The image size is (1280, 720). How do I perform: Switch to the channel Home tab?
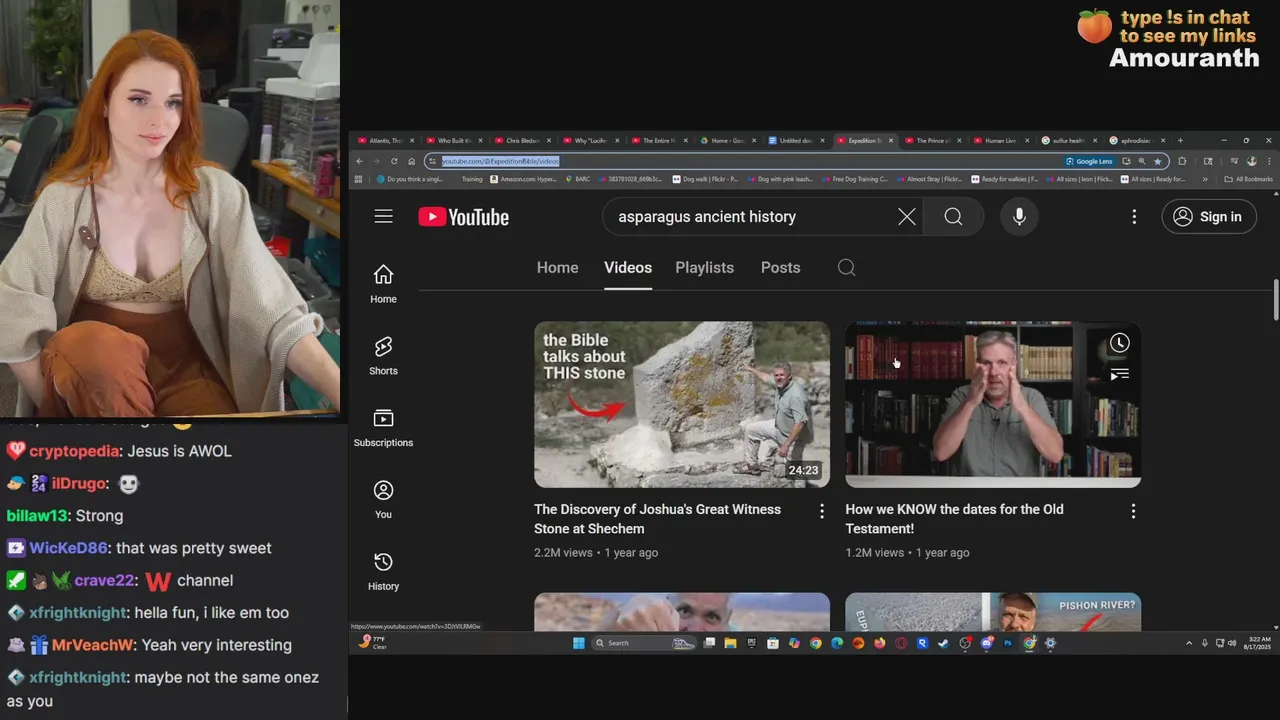click(557, 267)
